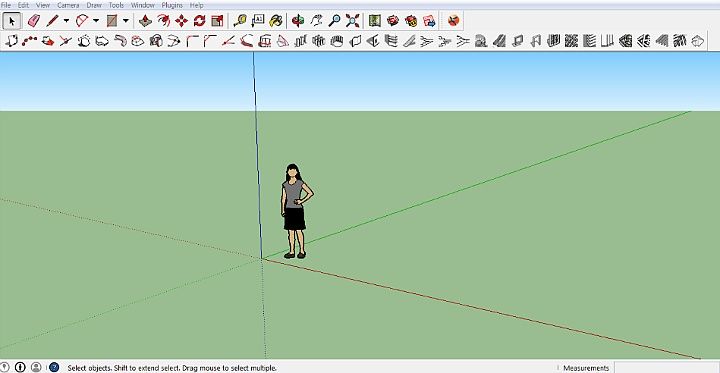Open the Plugins menu

pyautogui.click(x=172, y=6)
